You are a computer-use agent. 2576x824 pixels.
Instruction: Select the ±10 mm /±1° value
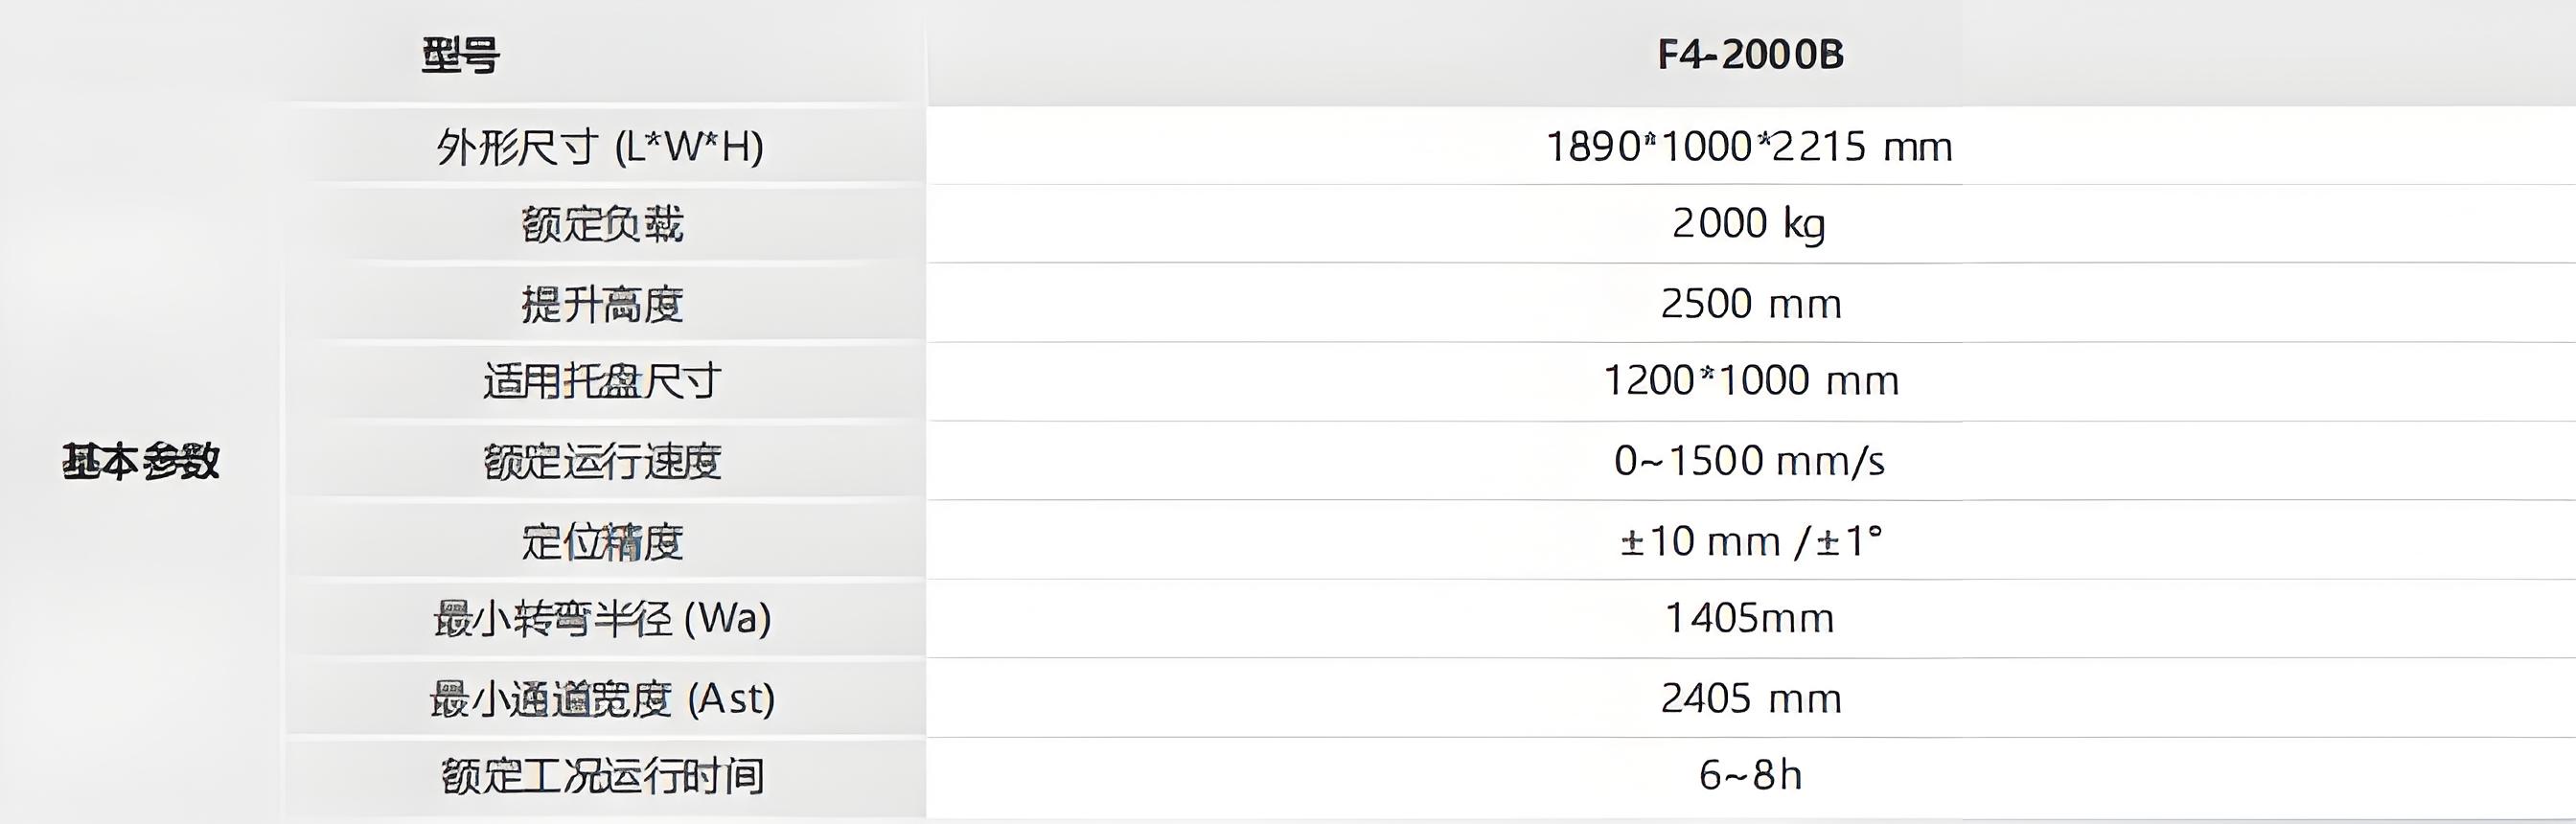click(x=1750, y=542)
